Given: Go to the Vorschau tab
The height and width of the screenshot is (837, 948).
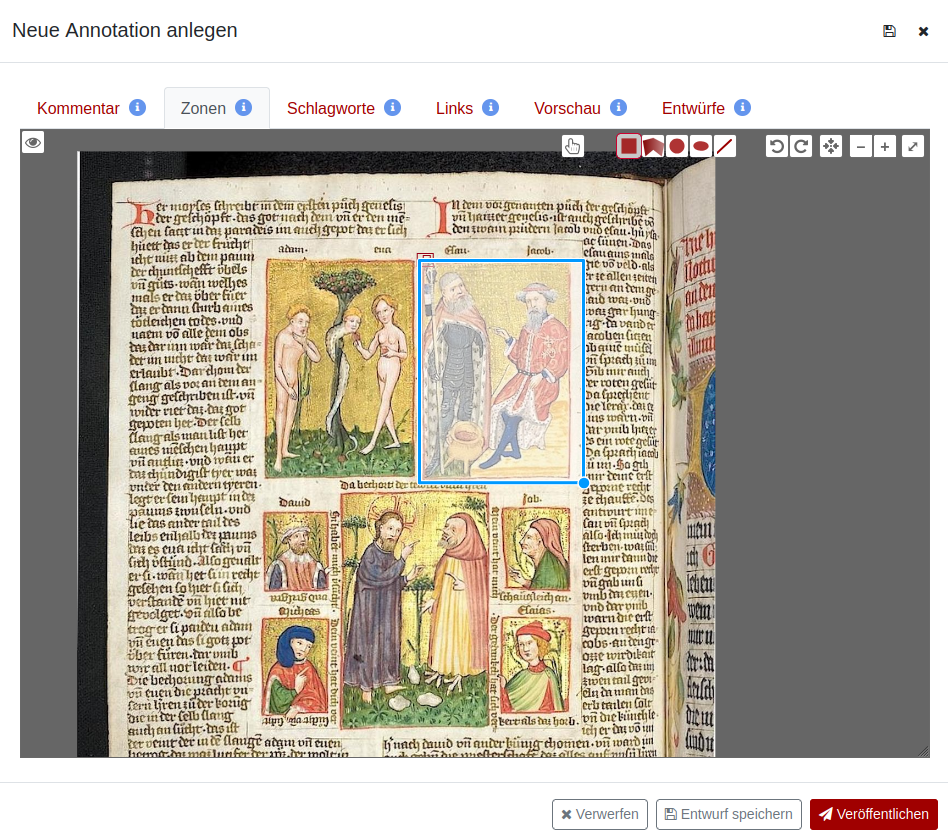Looking at the screenshot, I should pyautogui.click(x=567, y=108).
